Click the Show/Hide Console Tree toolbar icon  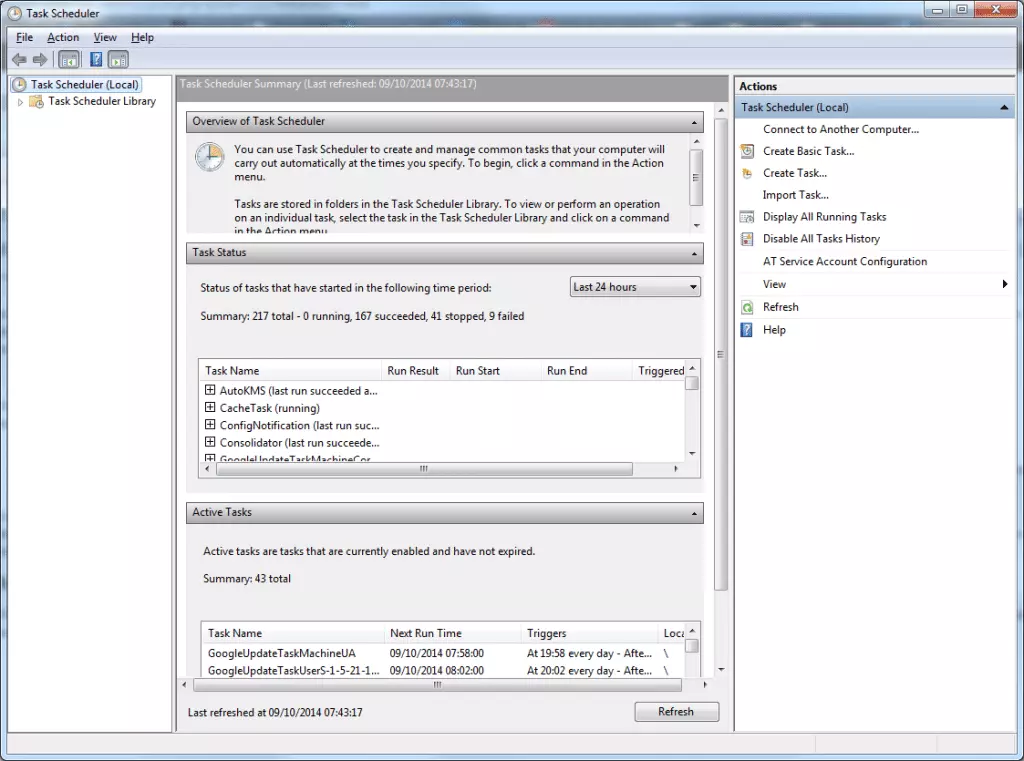[68, 59]
